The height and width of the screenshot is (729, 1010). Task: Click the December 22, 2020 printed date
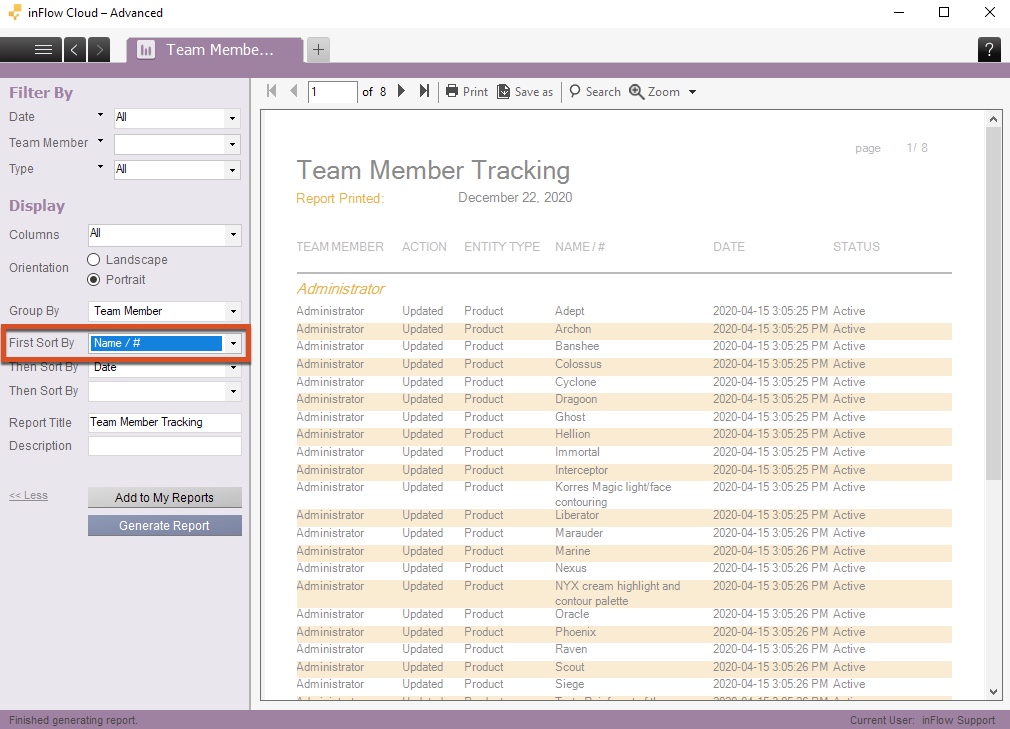coord(515,198)
